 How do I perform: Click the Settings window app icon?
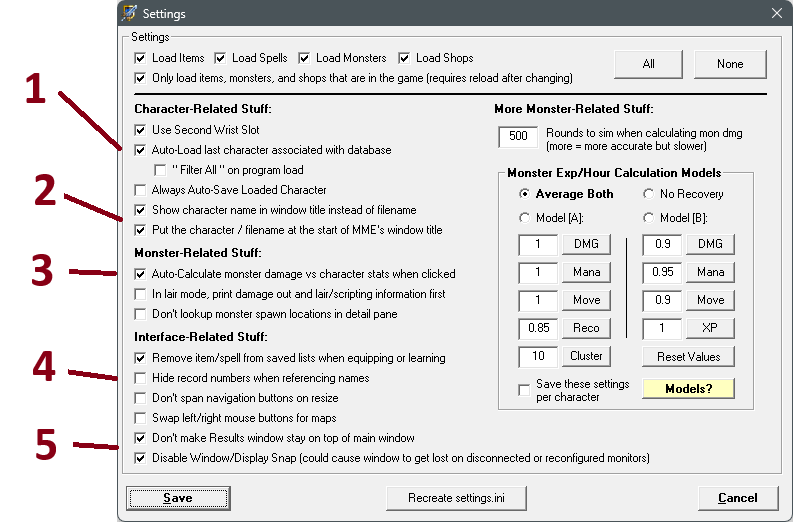point(130,14)
